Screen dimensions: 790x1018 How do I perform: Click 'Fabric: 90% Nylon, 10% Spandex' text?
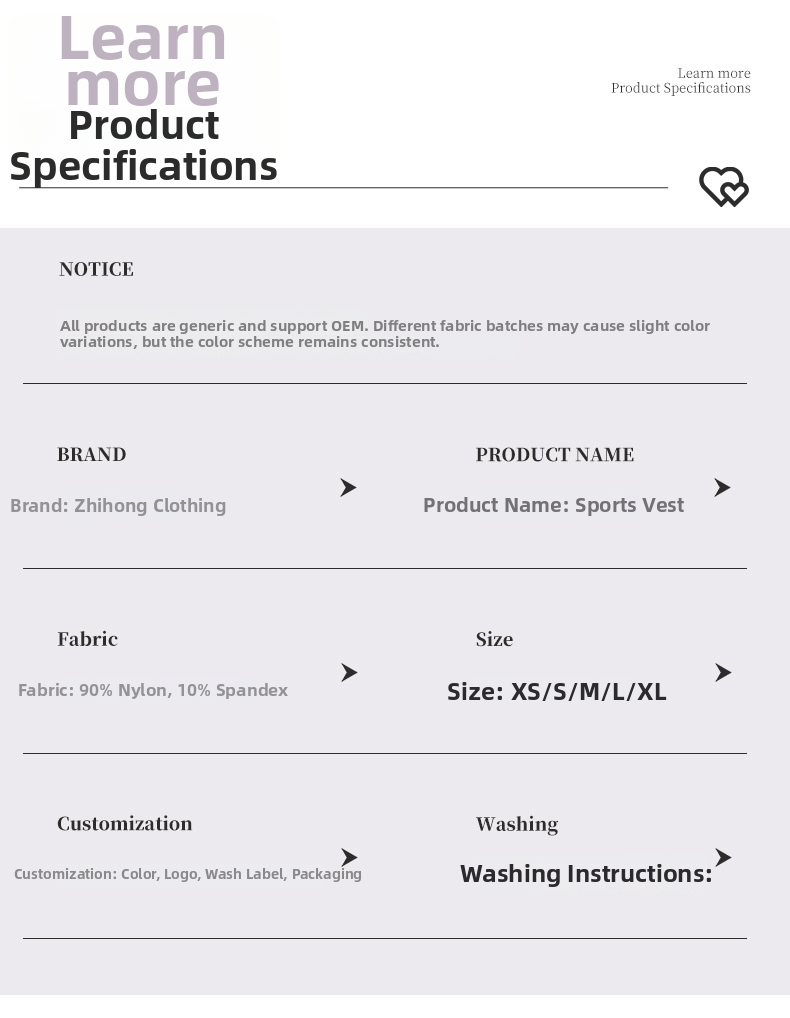tap(153, 690)
